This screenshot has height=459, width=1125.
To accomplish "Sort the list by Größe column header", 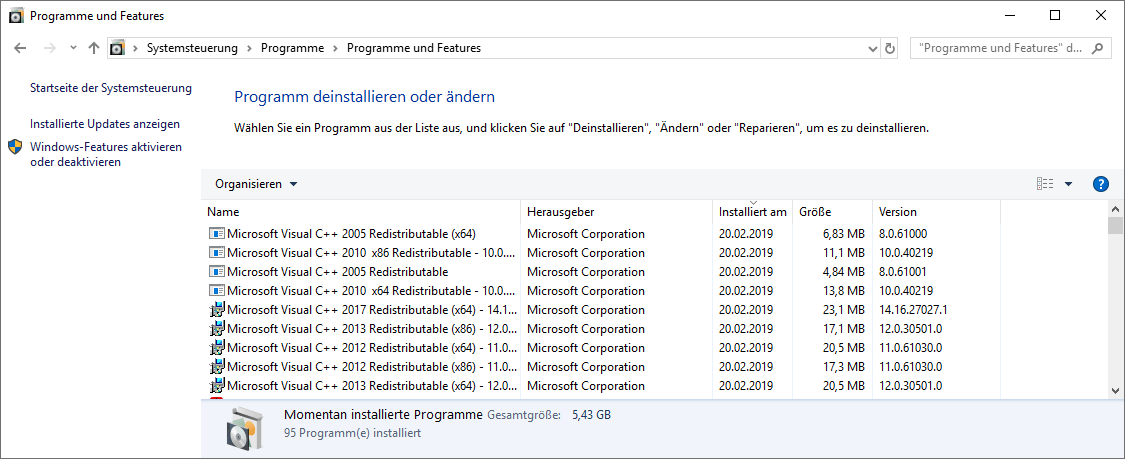I will [x=815, y=212].
